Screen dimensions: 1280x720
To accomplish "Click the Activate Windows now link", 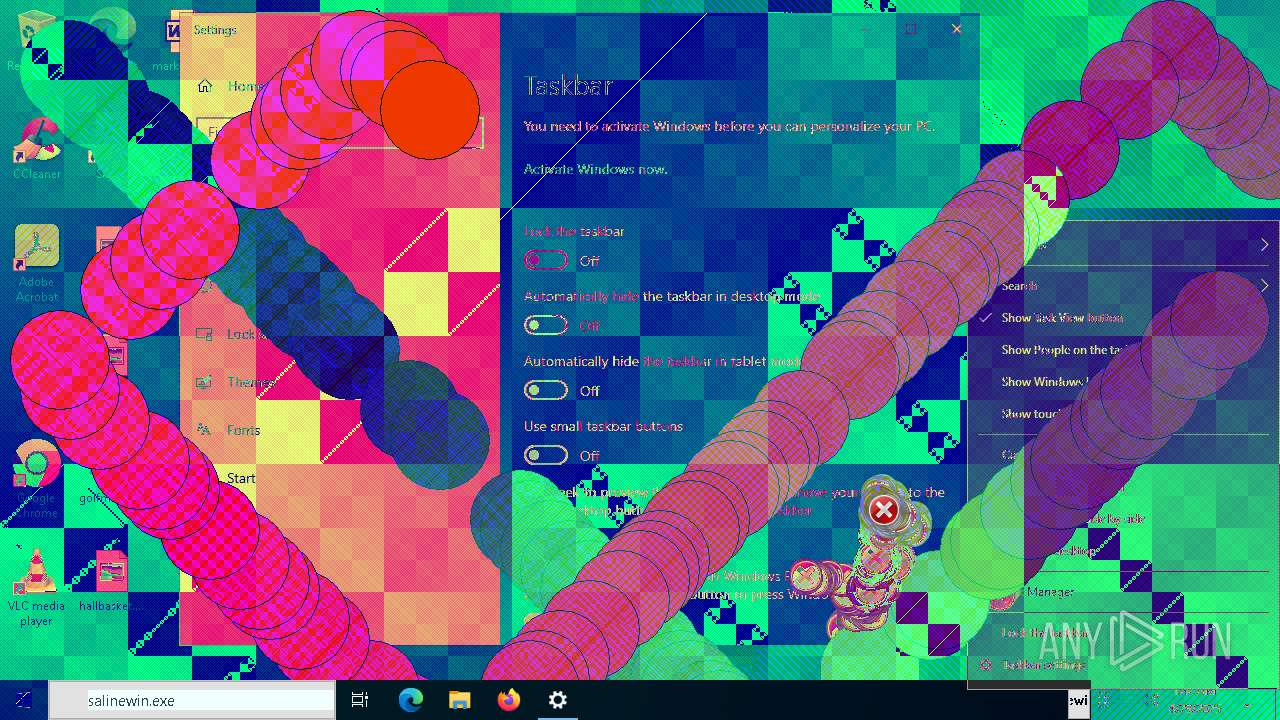I will pos(596,169).
